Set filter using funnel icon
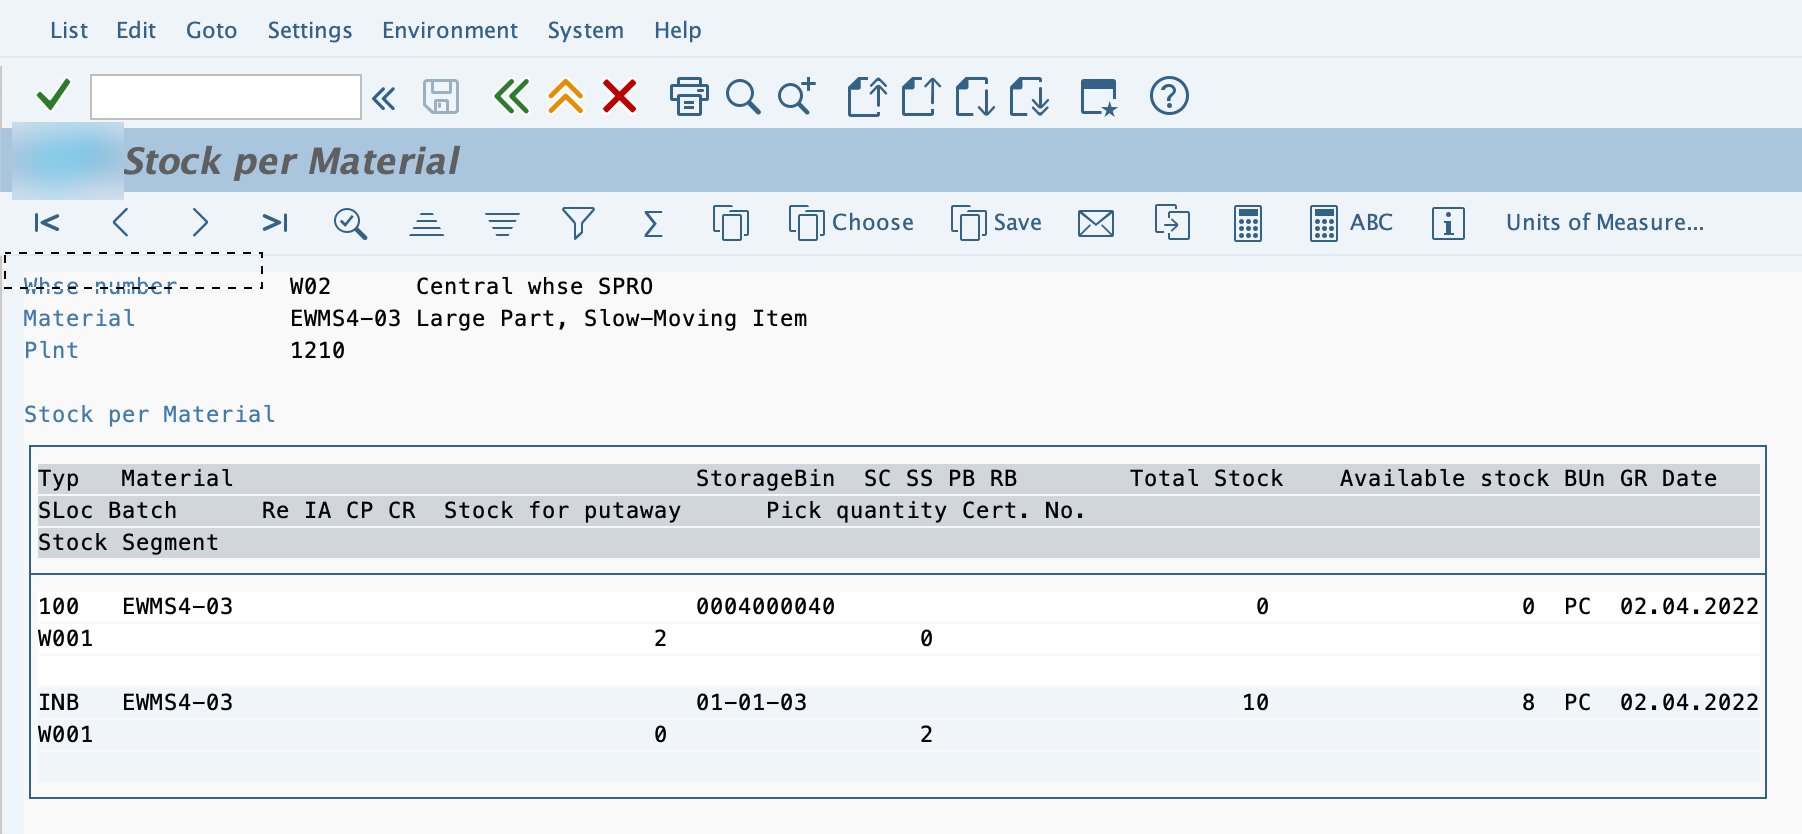Screen dimensions: 1802x834 [578, 223]
